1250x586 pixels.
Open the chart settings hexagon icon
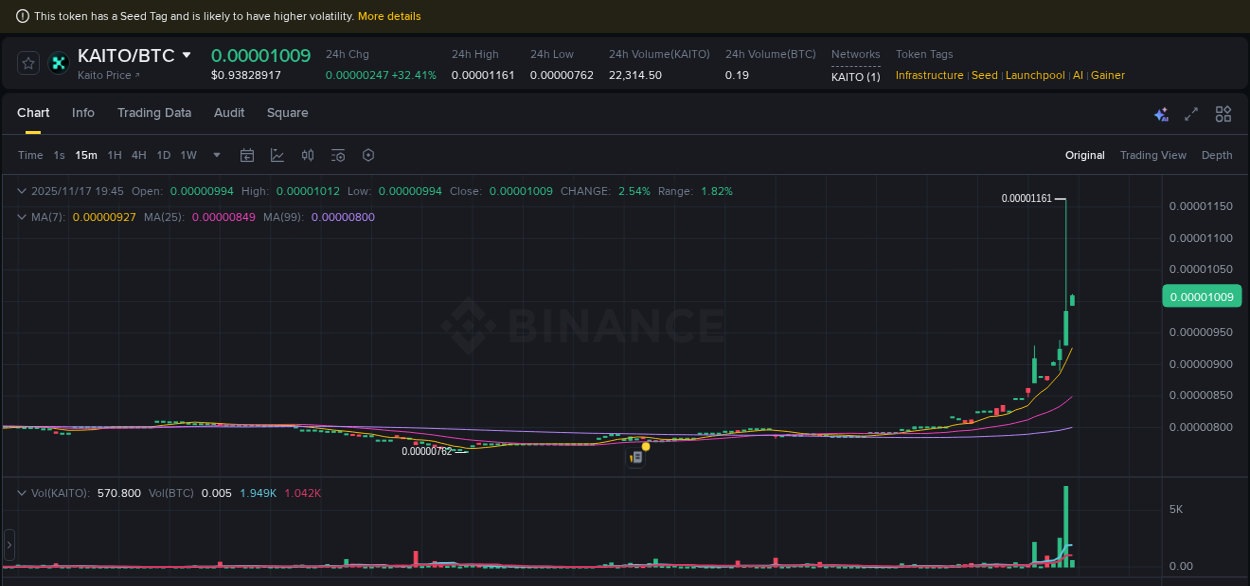367,155
